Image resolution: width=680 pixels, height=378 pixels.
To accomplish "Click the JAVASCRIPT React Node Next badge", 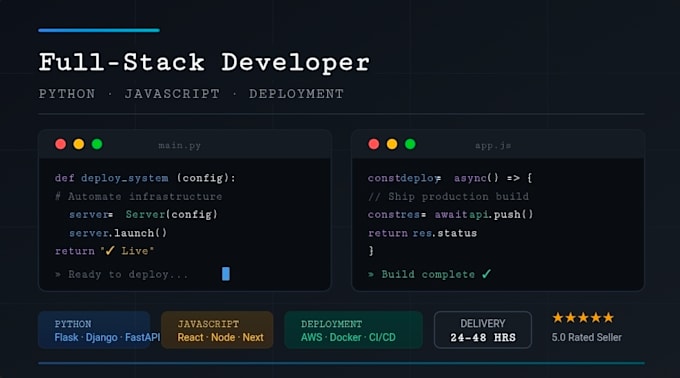I will [x=217, y=330].
